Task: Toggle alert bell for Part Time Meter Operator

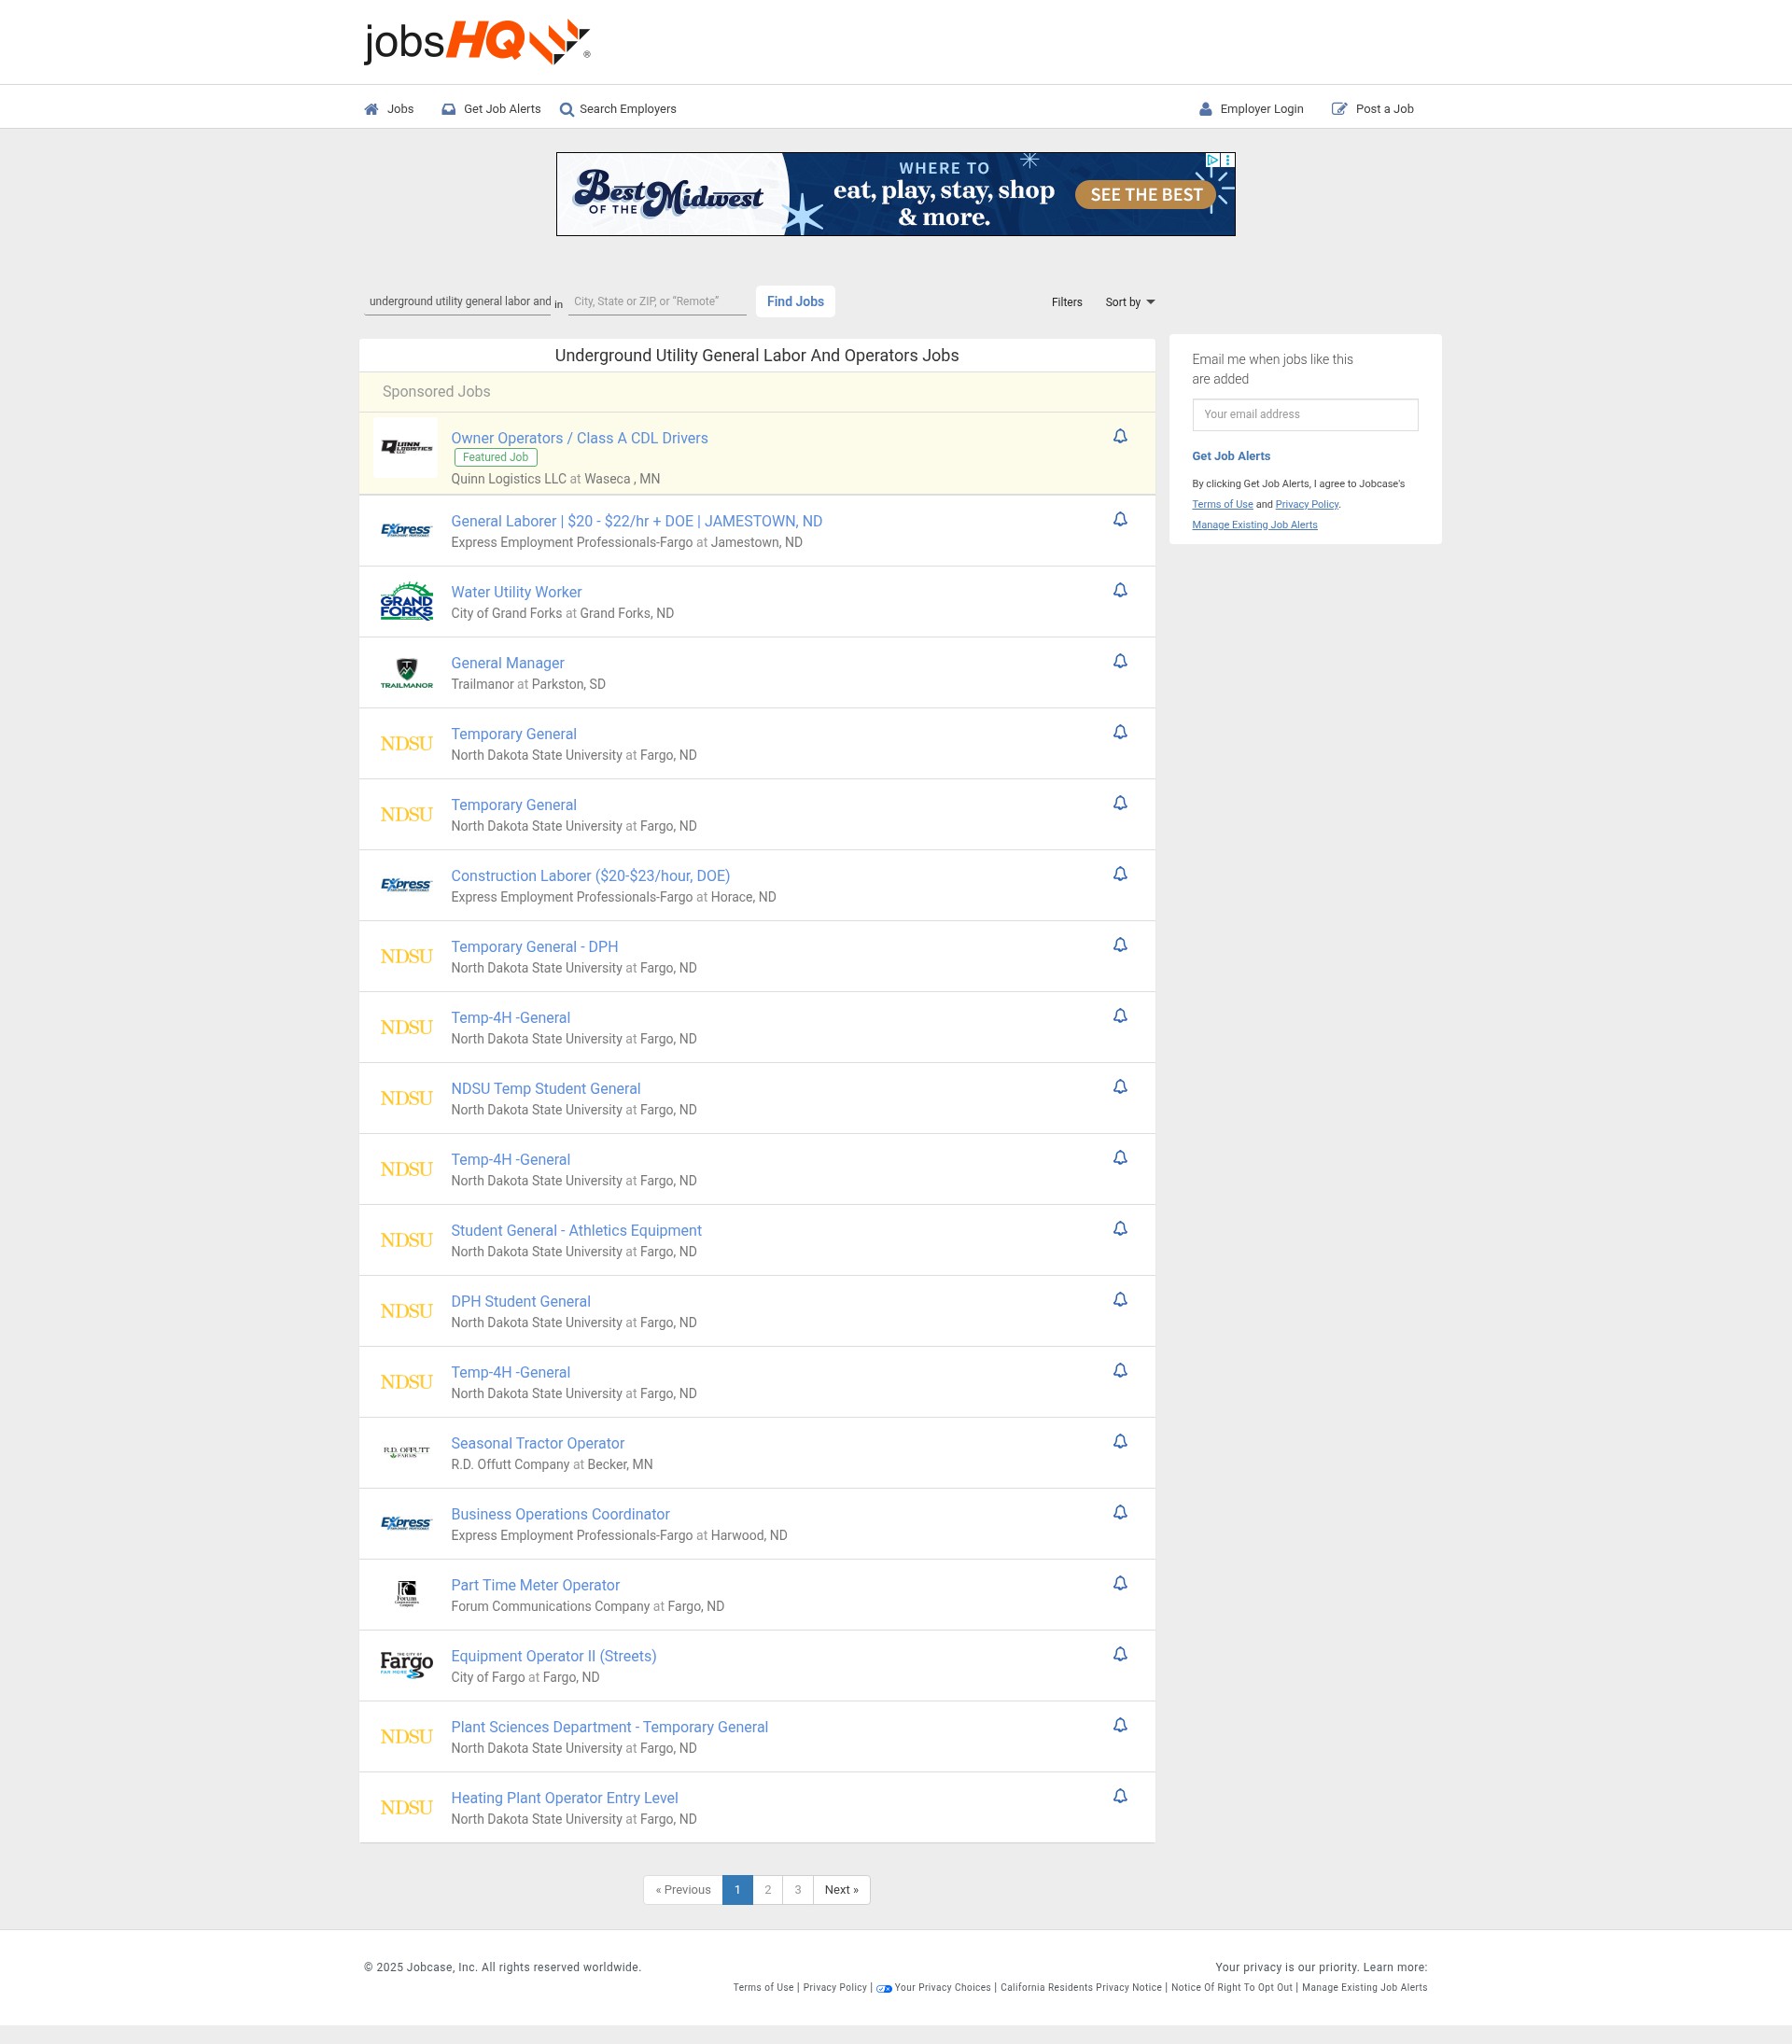Action: [x=1120, y=1584]
